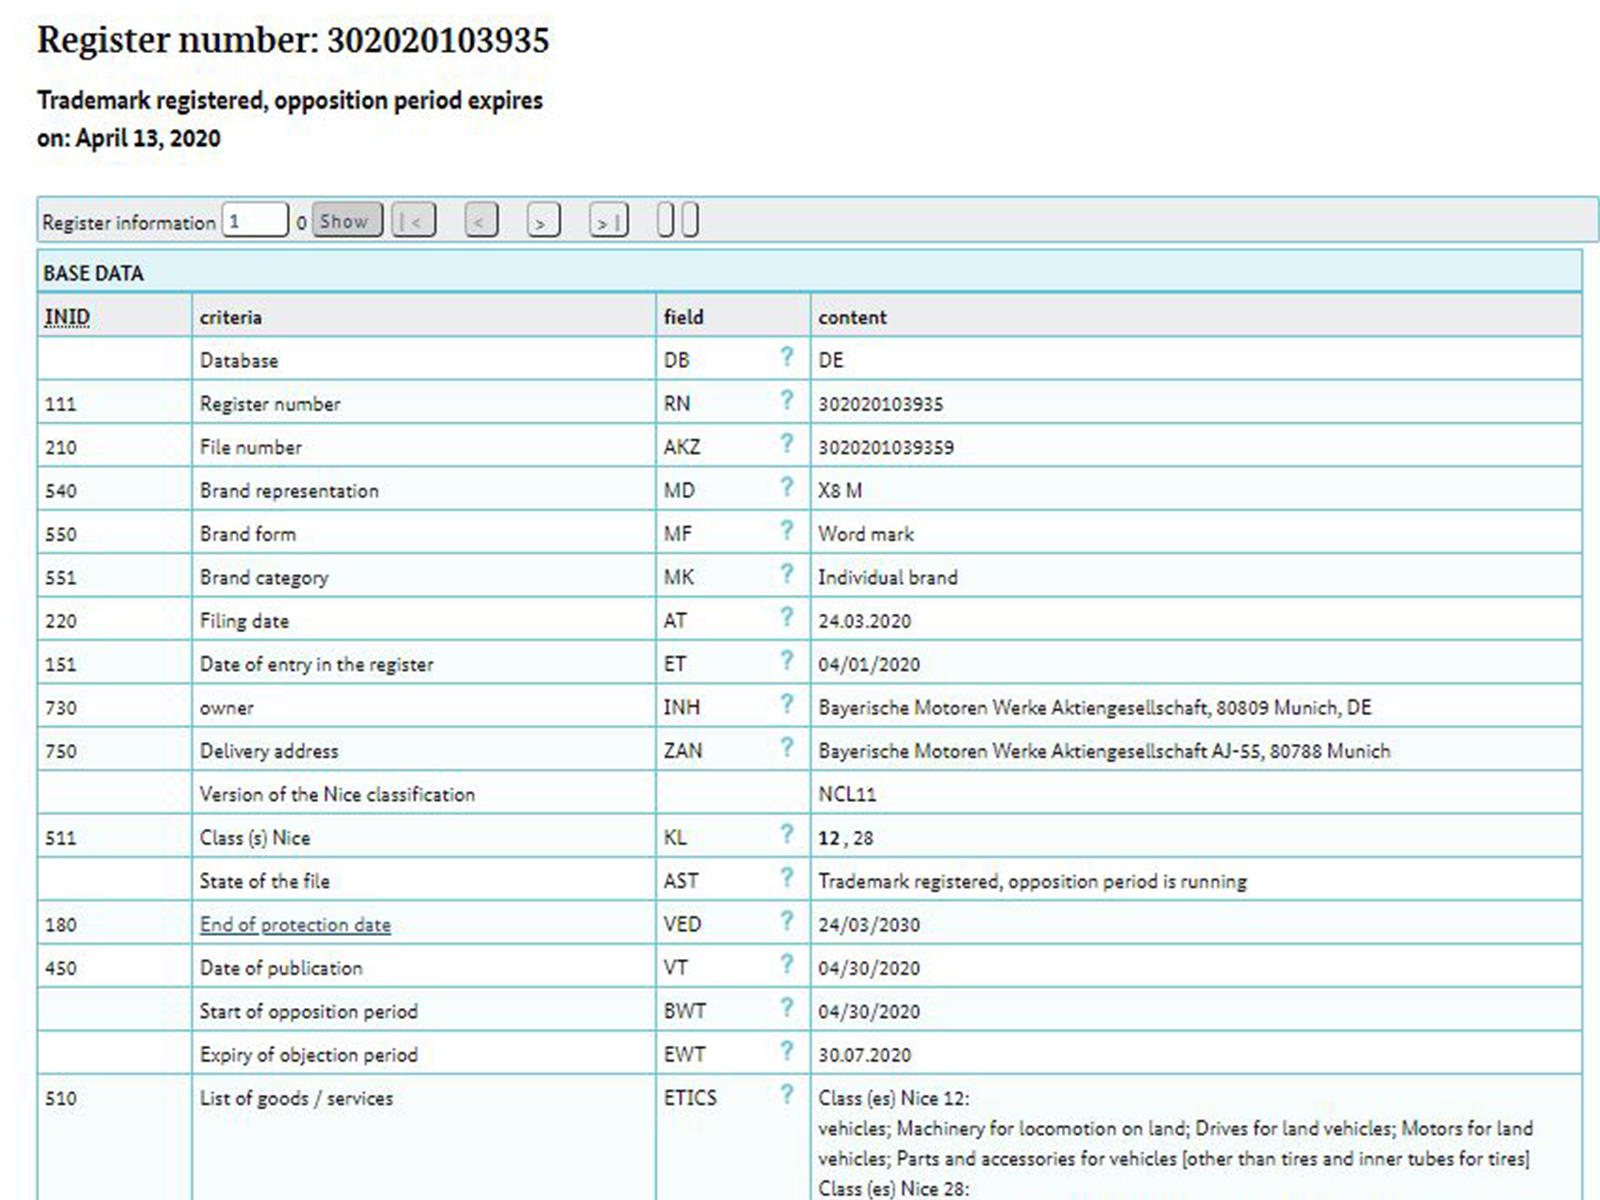The width and height of the screenshot is (1600, 1200).
Task: Select filing date 24.03.2020
Action: (x=865, y=621)
